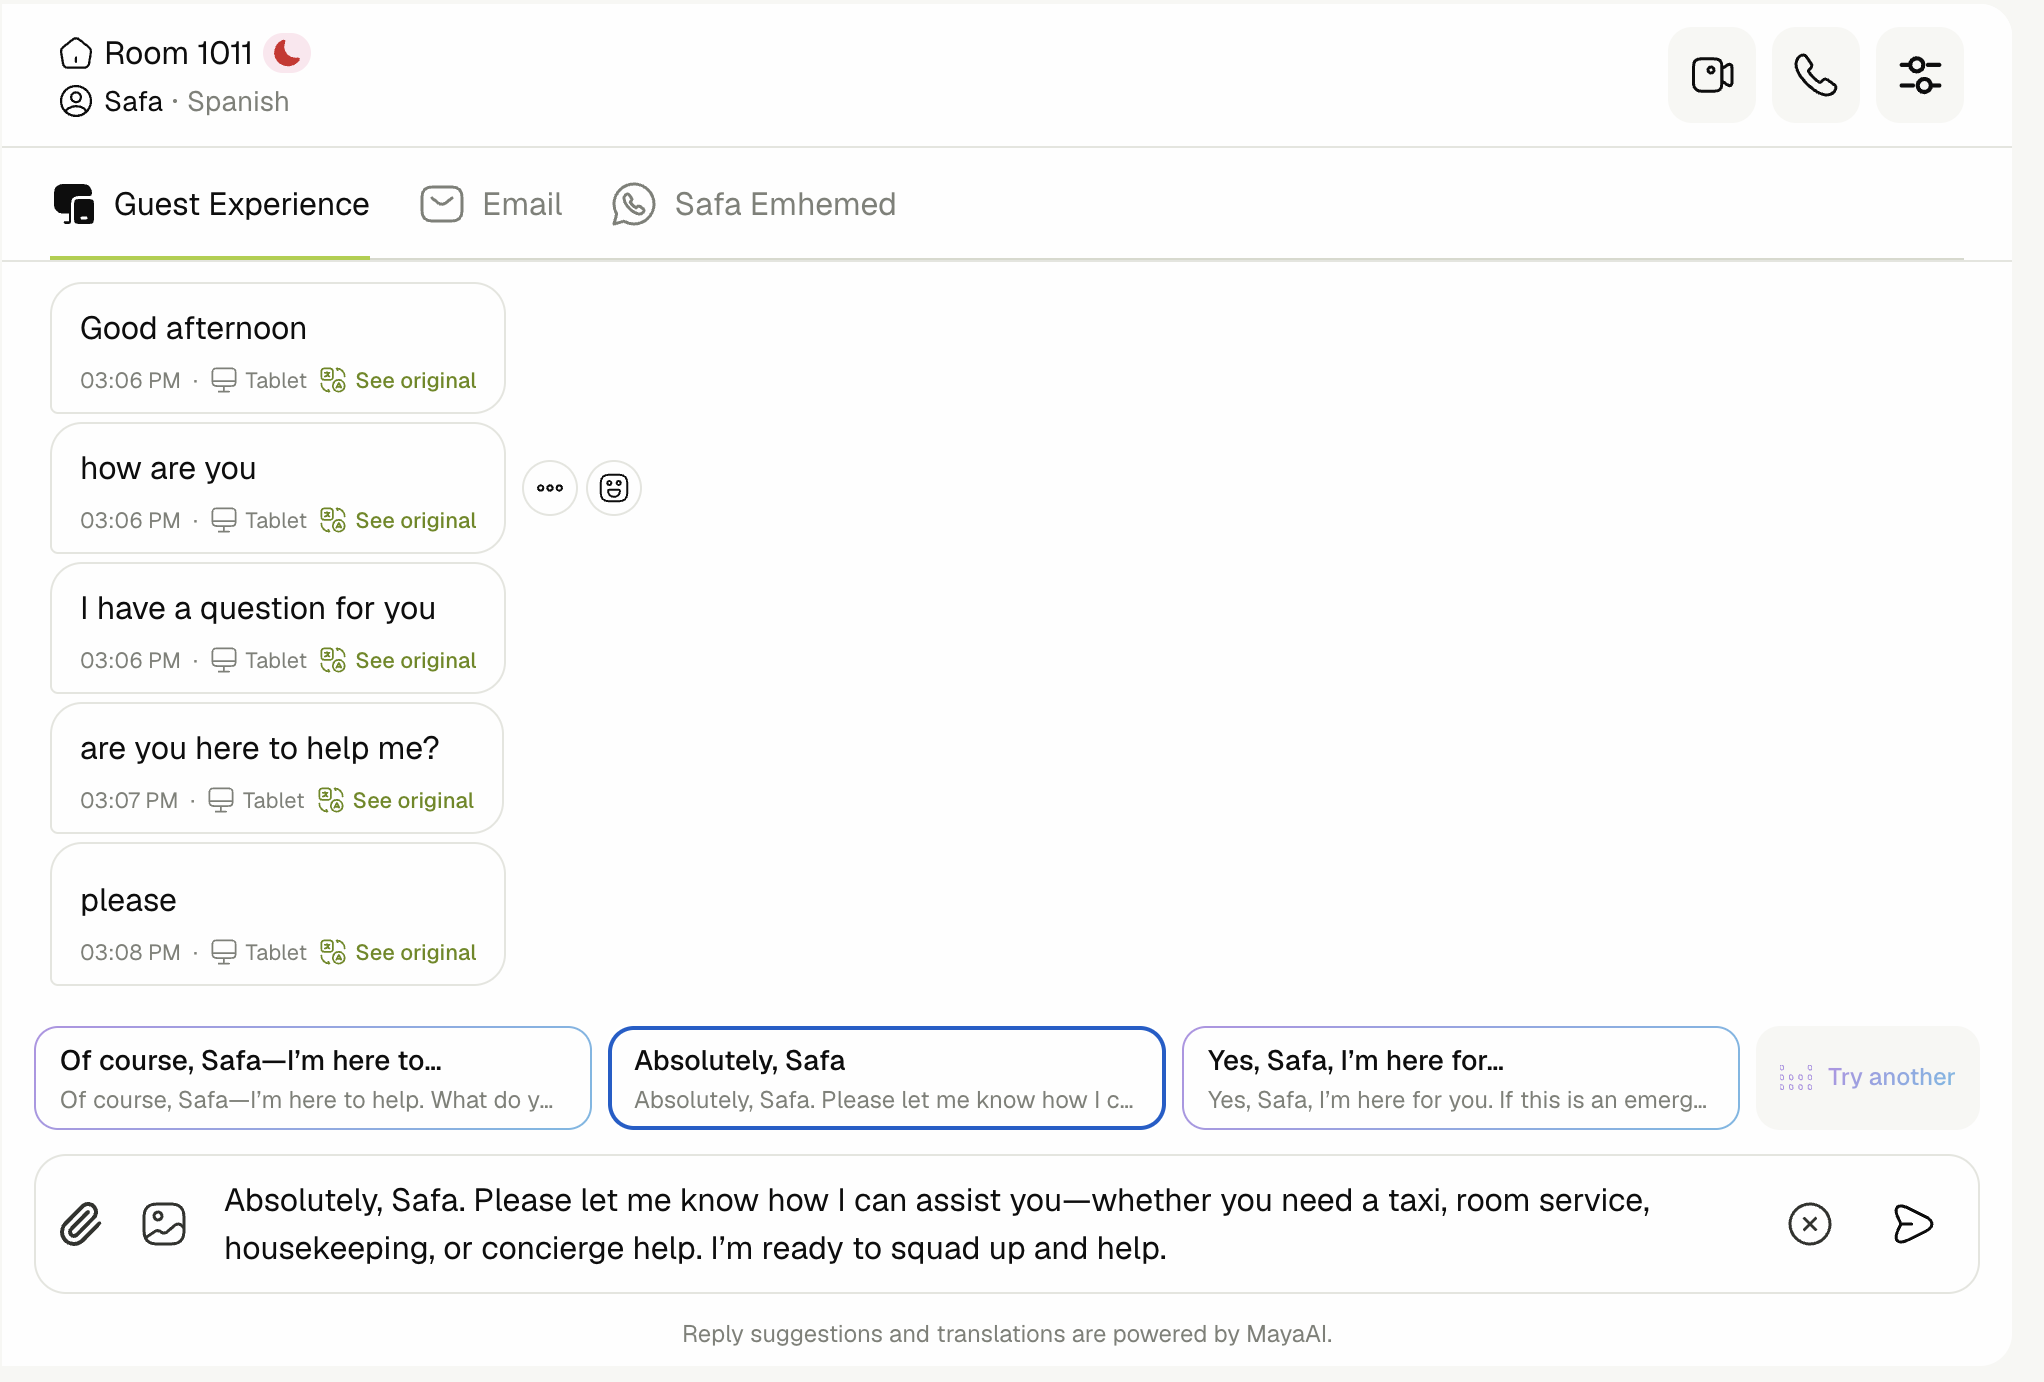This screenshot has height=1382, width=2044.
Task: Send the drafted reply message
Action: [x=1913, y=1224]
